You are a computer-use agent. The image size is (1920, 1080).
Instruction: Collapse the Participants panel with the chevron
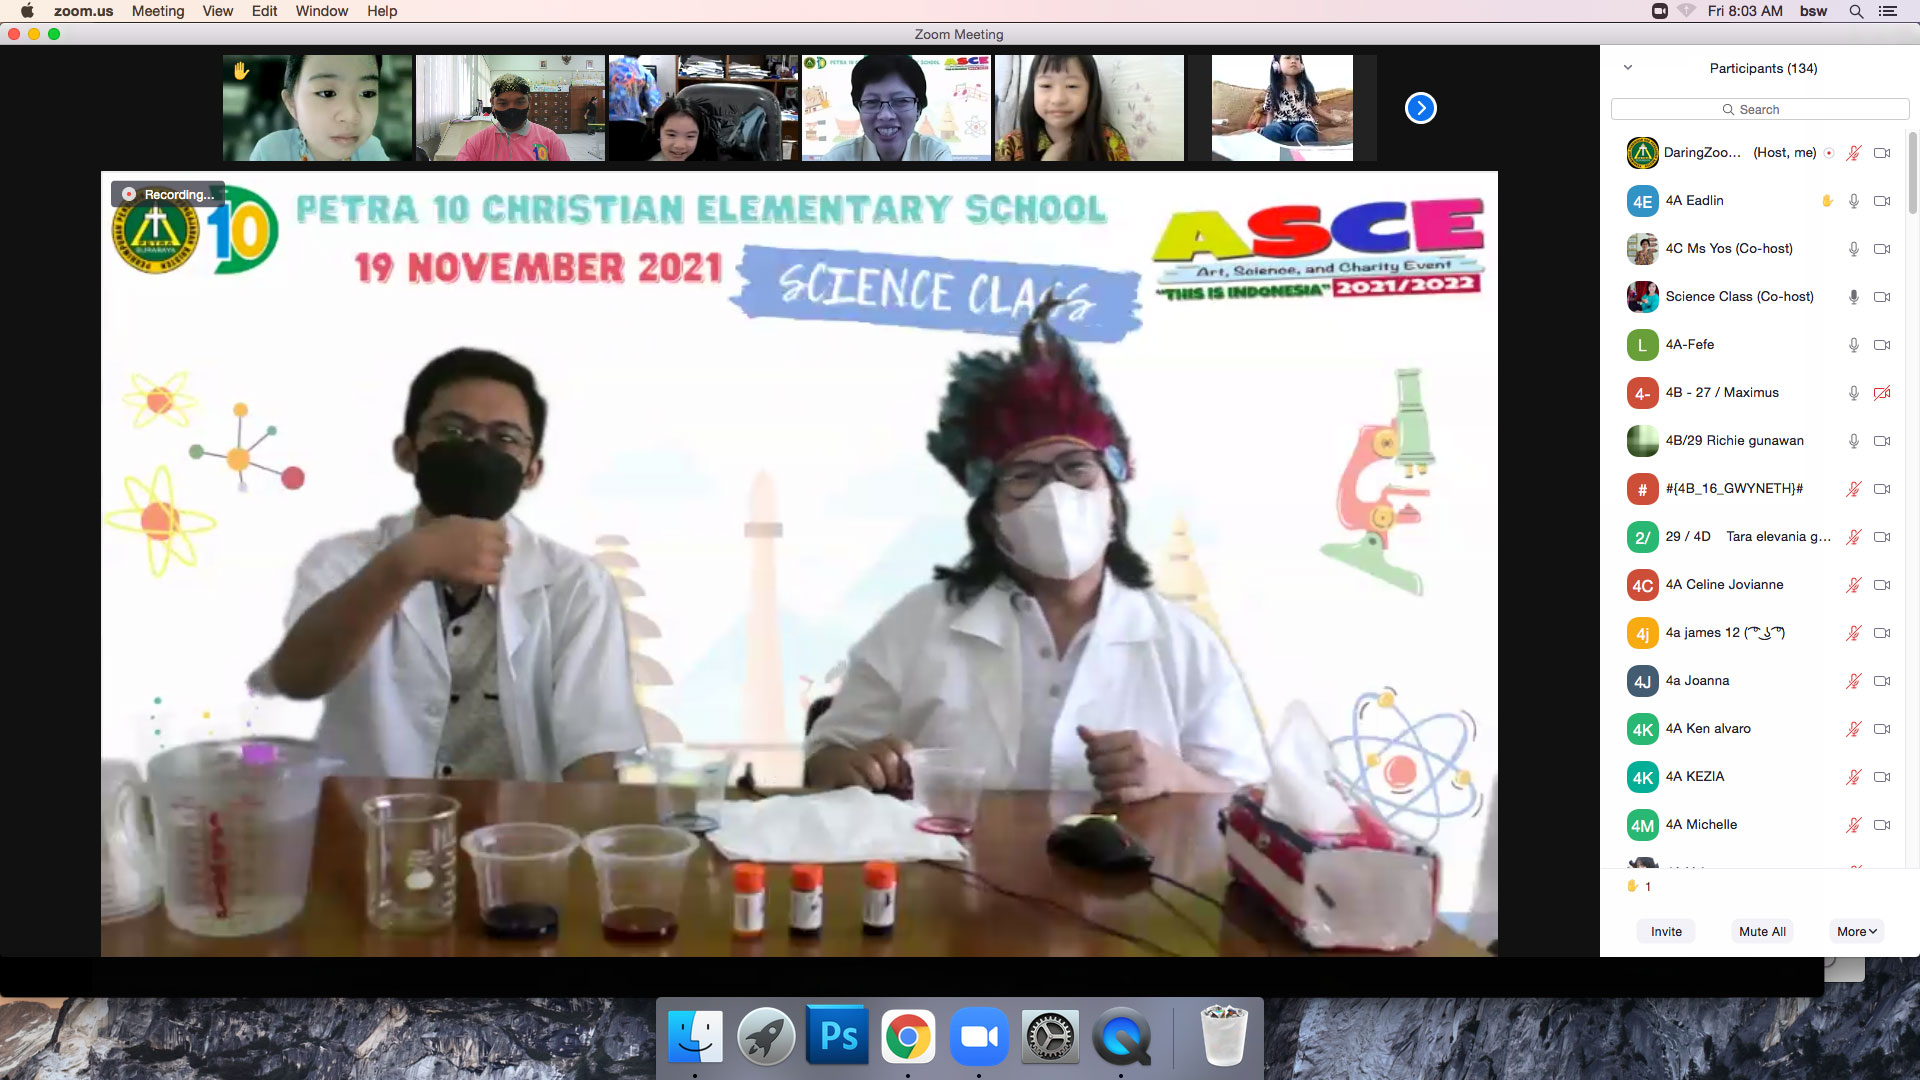click(1628, 68)
